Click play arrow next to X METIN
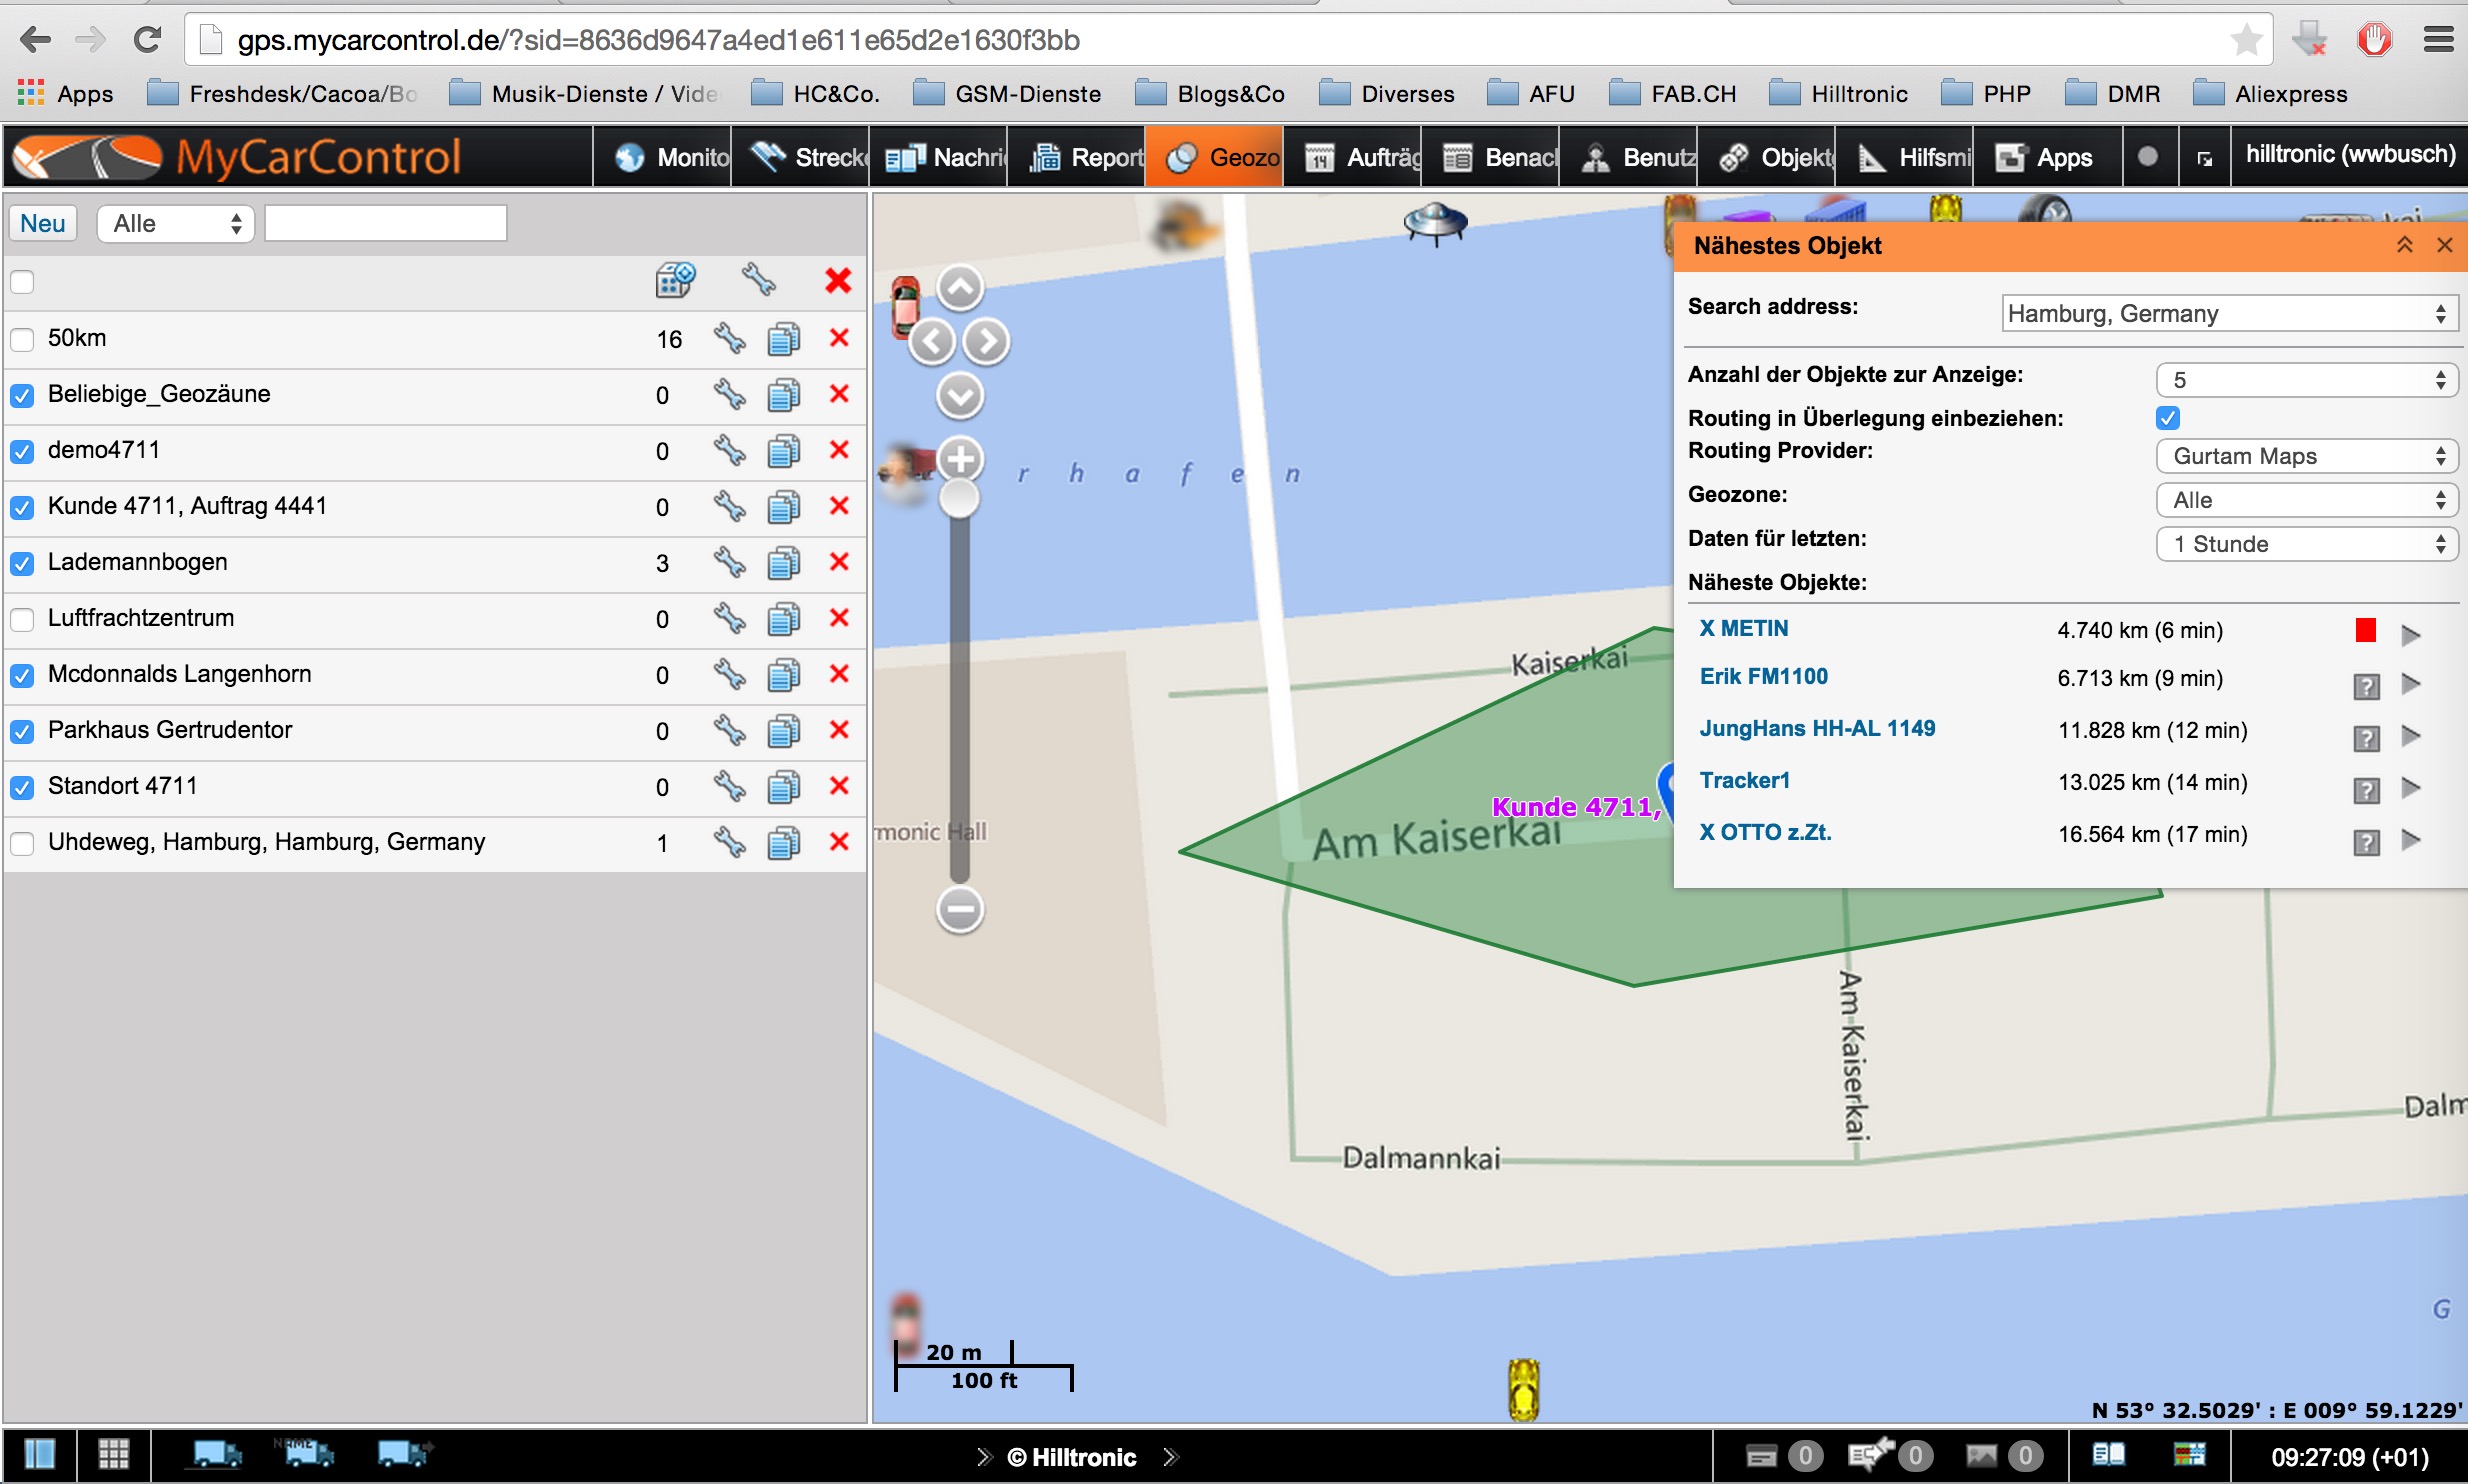The image size is (2468, 1484). [2411, 634]
